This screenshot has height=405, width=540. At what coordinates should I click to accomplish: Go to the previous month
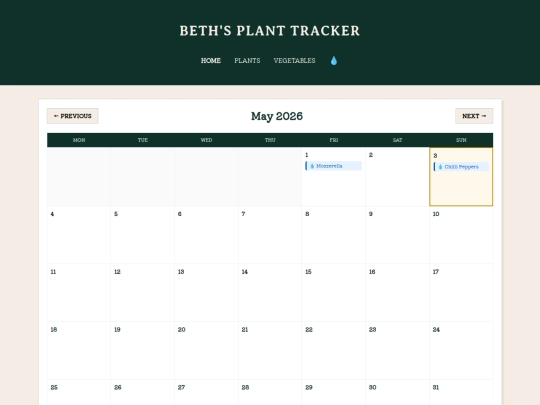(x=73, y=116)
